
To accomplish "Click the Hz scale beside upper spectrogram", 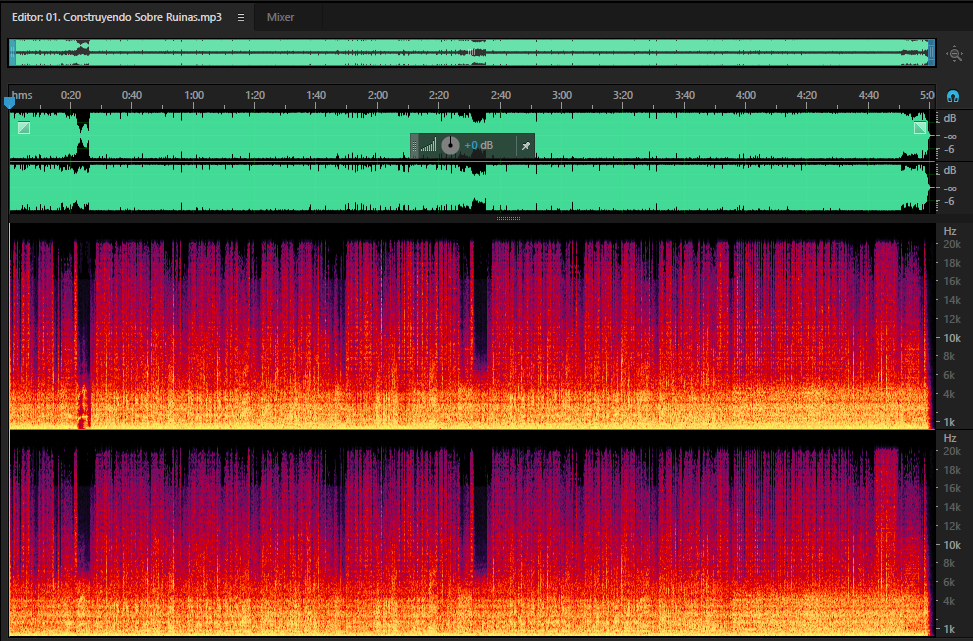I will click(950, 326).
